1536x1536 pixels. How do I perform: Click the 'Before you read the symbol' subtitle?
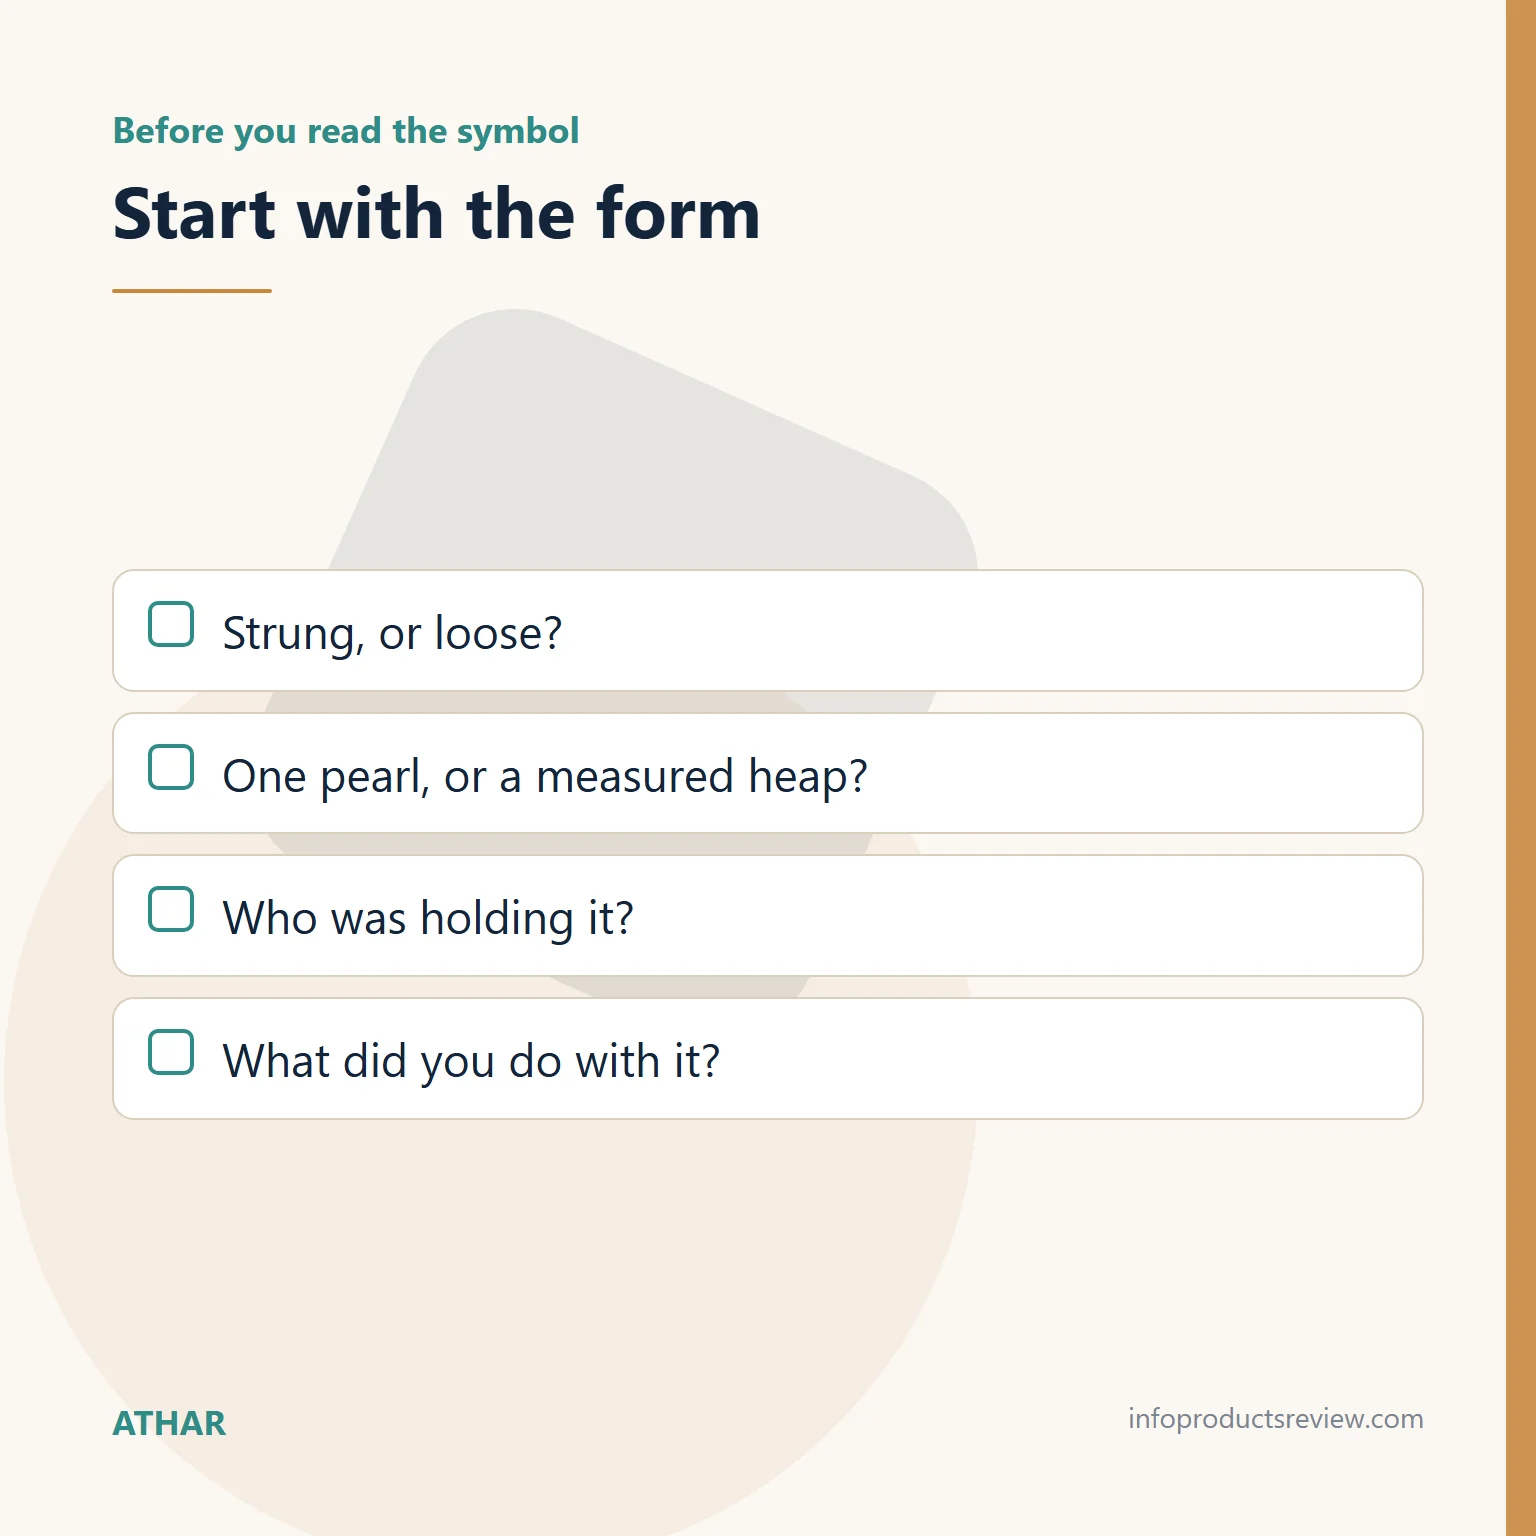coord(346,131)
